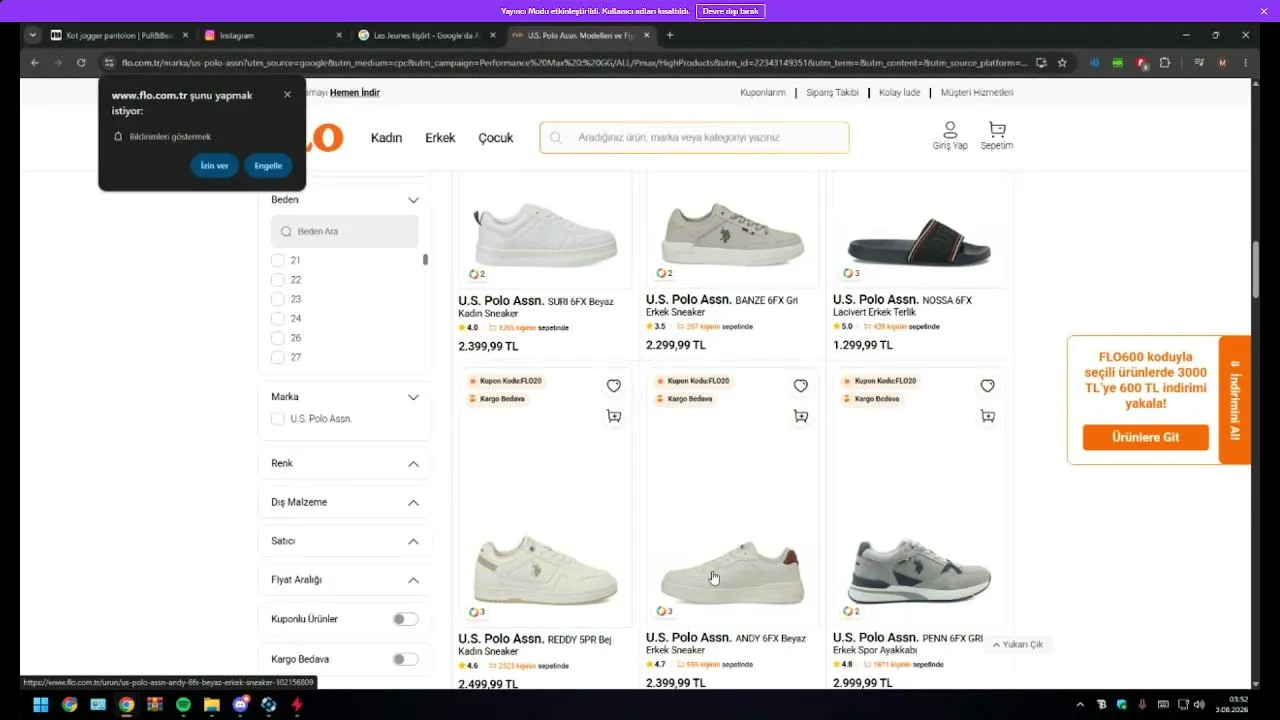
Task: Open the Windows Start menu
Action: tap(41, 704)
